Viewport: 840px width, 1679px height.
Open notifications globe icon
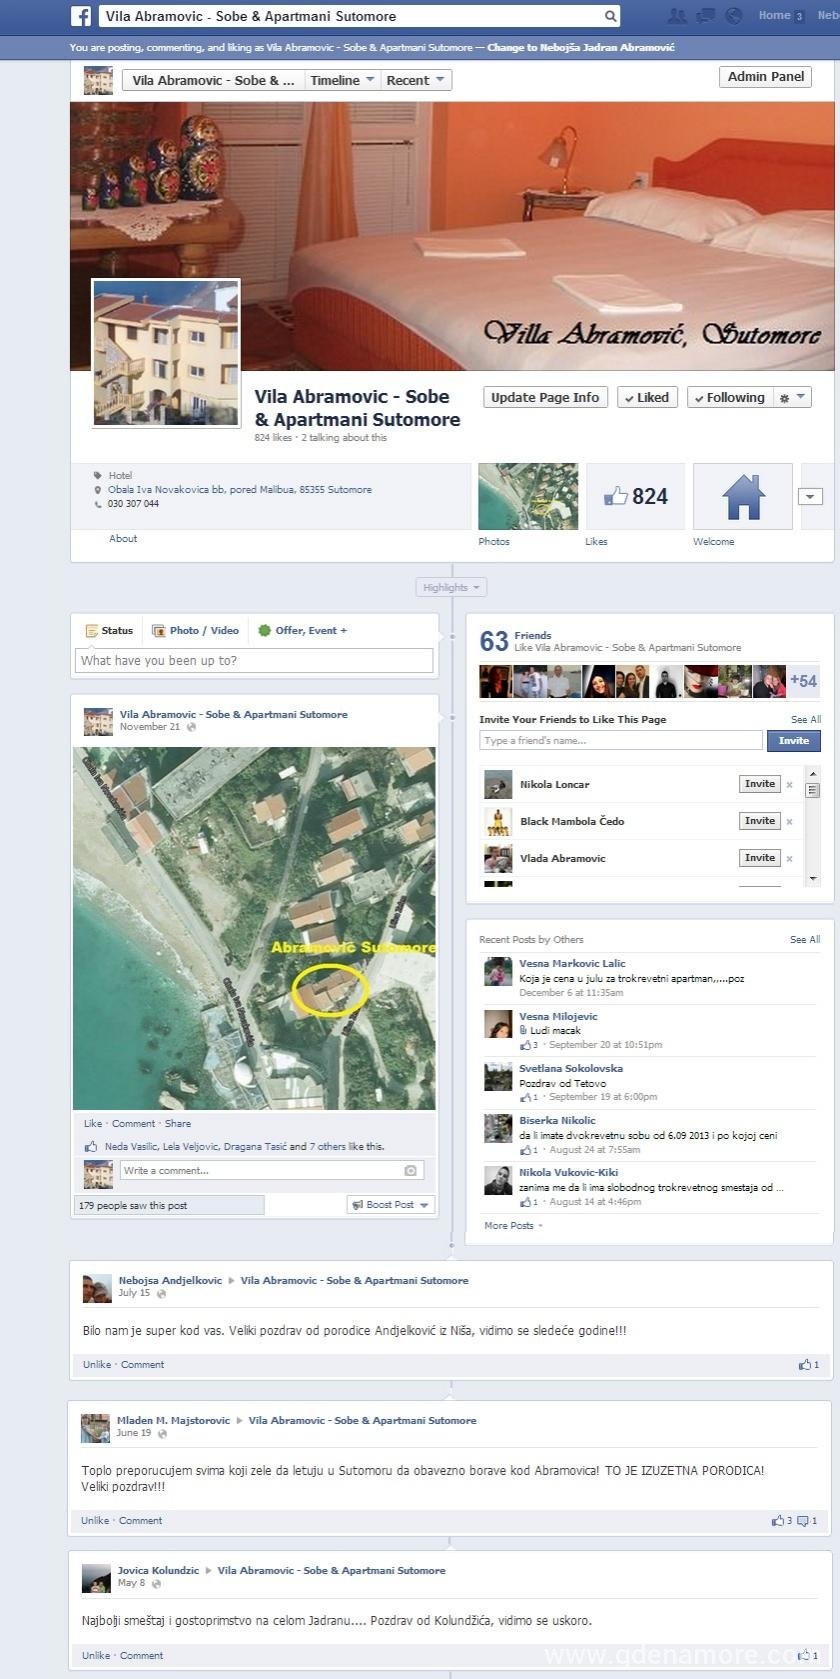tap(733, 16)
